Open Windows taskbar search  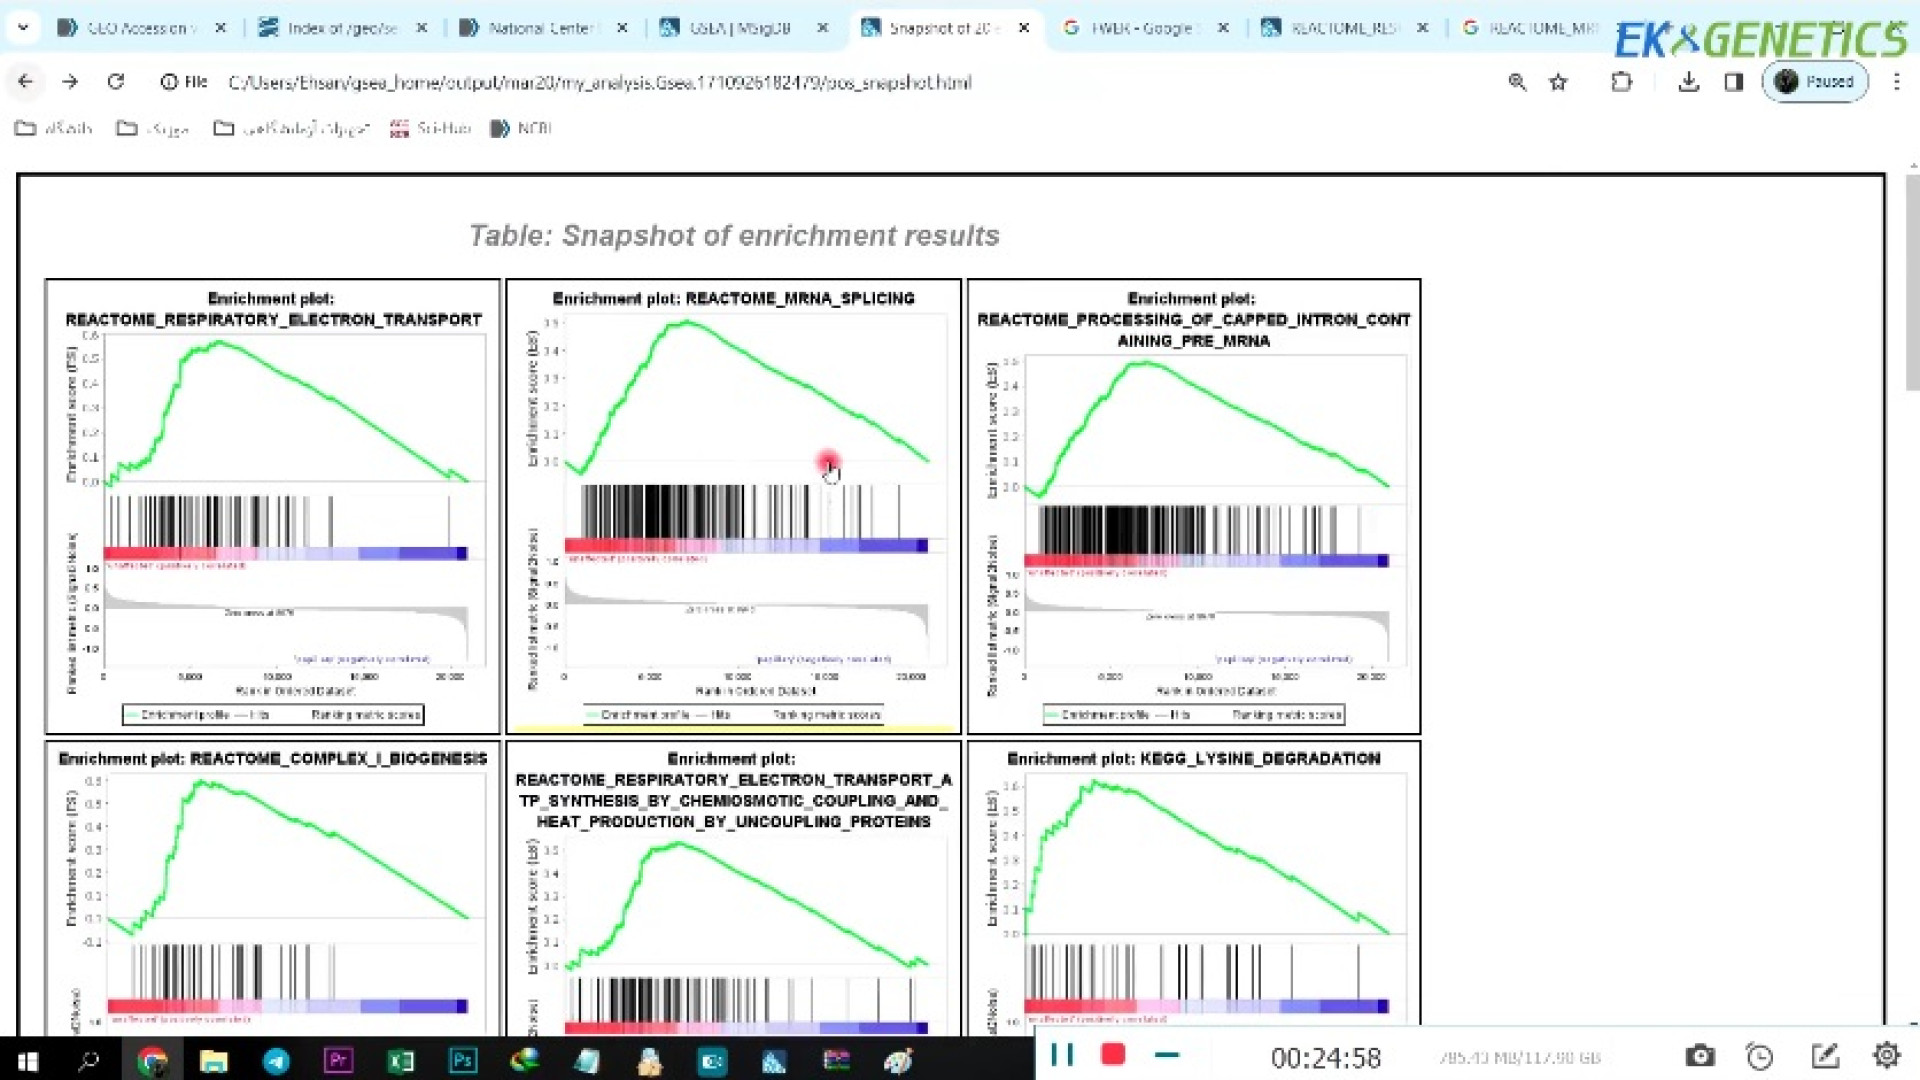pyautogui.click(x=89, y=1060)
